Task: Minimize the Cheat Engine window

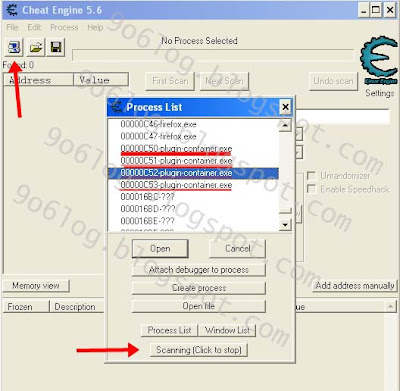Action: [x=364, y=10]
